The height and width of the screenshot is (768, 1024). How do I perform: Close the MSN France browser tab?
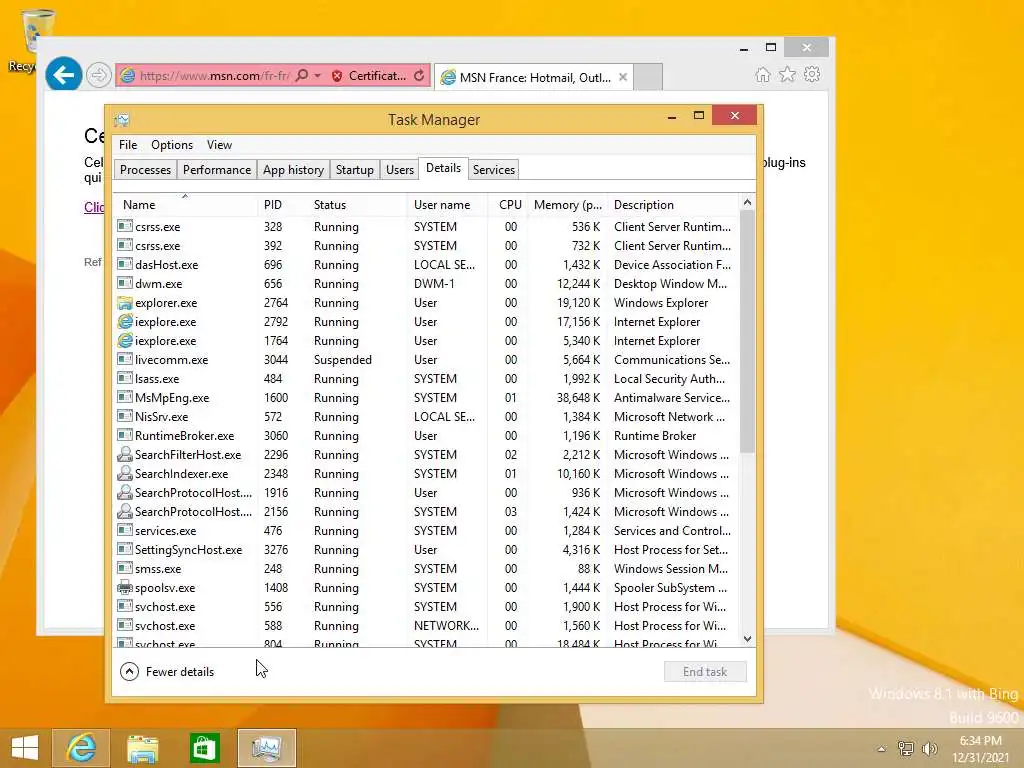[623, 77]
